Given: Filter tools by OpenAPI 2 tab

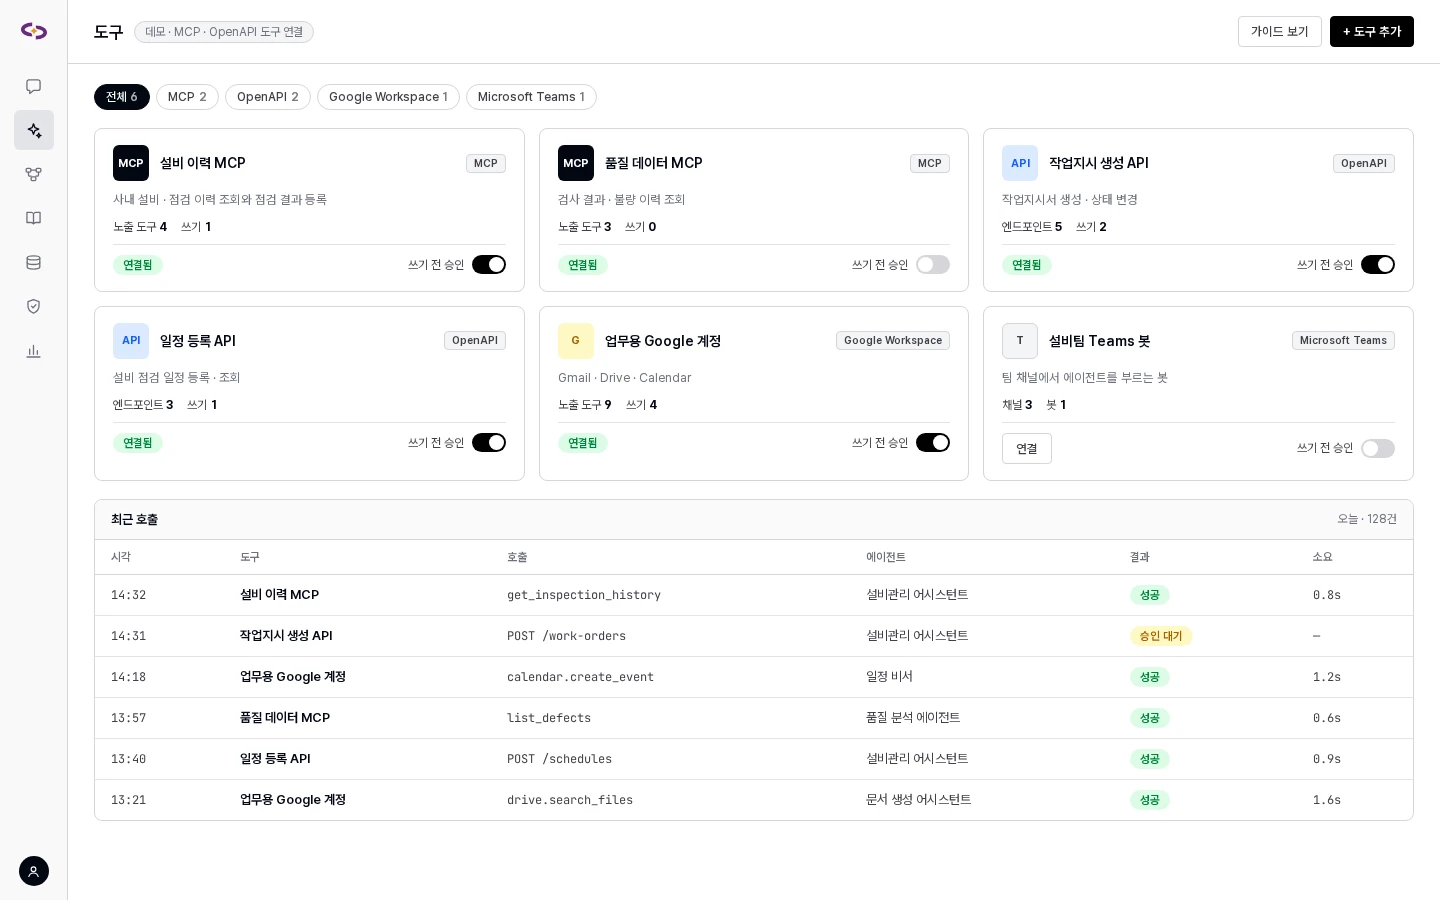Looking at the screenshot, I should [x=268, y=97].
